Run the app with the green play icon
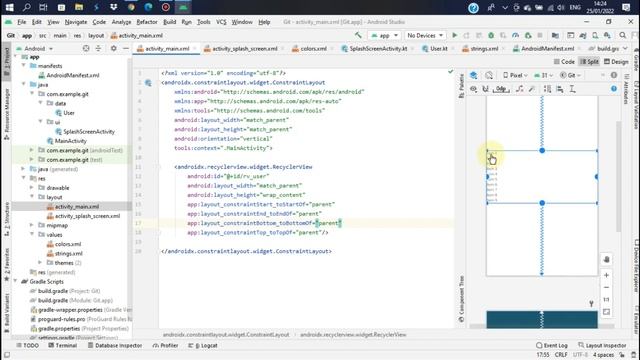This screenshot has height=360, width=640. tap(454, 36)
